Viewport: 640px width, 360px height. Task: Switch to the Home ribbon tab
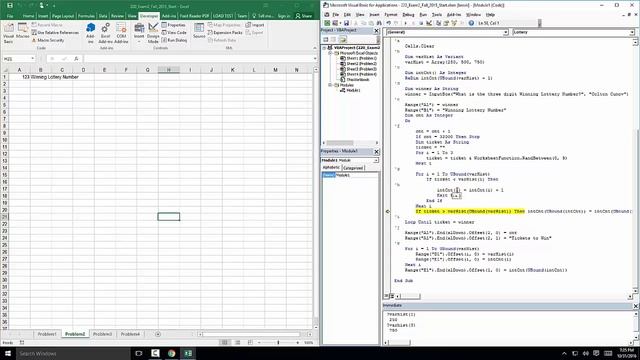(x=28, y=16)
